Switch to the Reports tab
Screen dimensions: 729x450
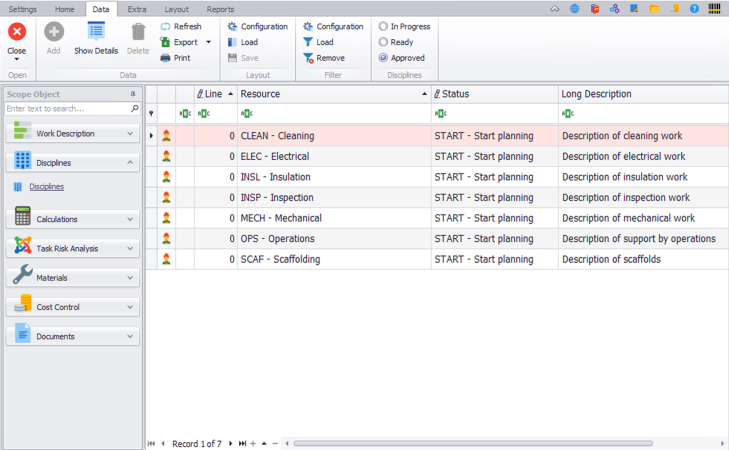coord(220,9)
